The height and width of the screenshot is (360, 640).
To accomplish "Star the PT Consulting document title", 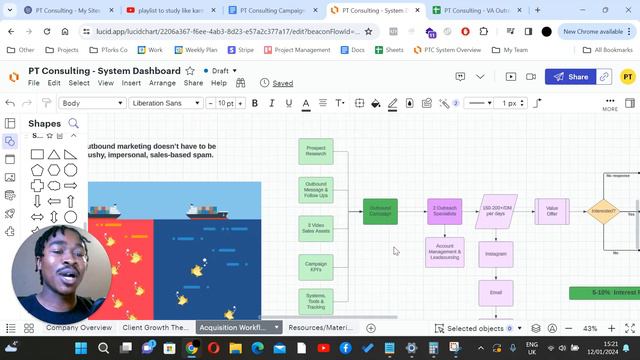I will [x=190, y=71].
